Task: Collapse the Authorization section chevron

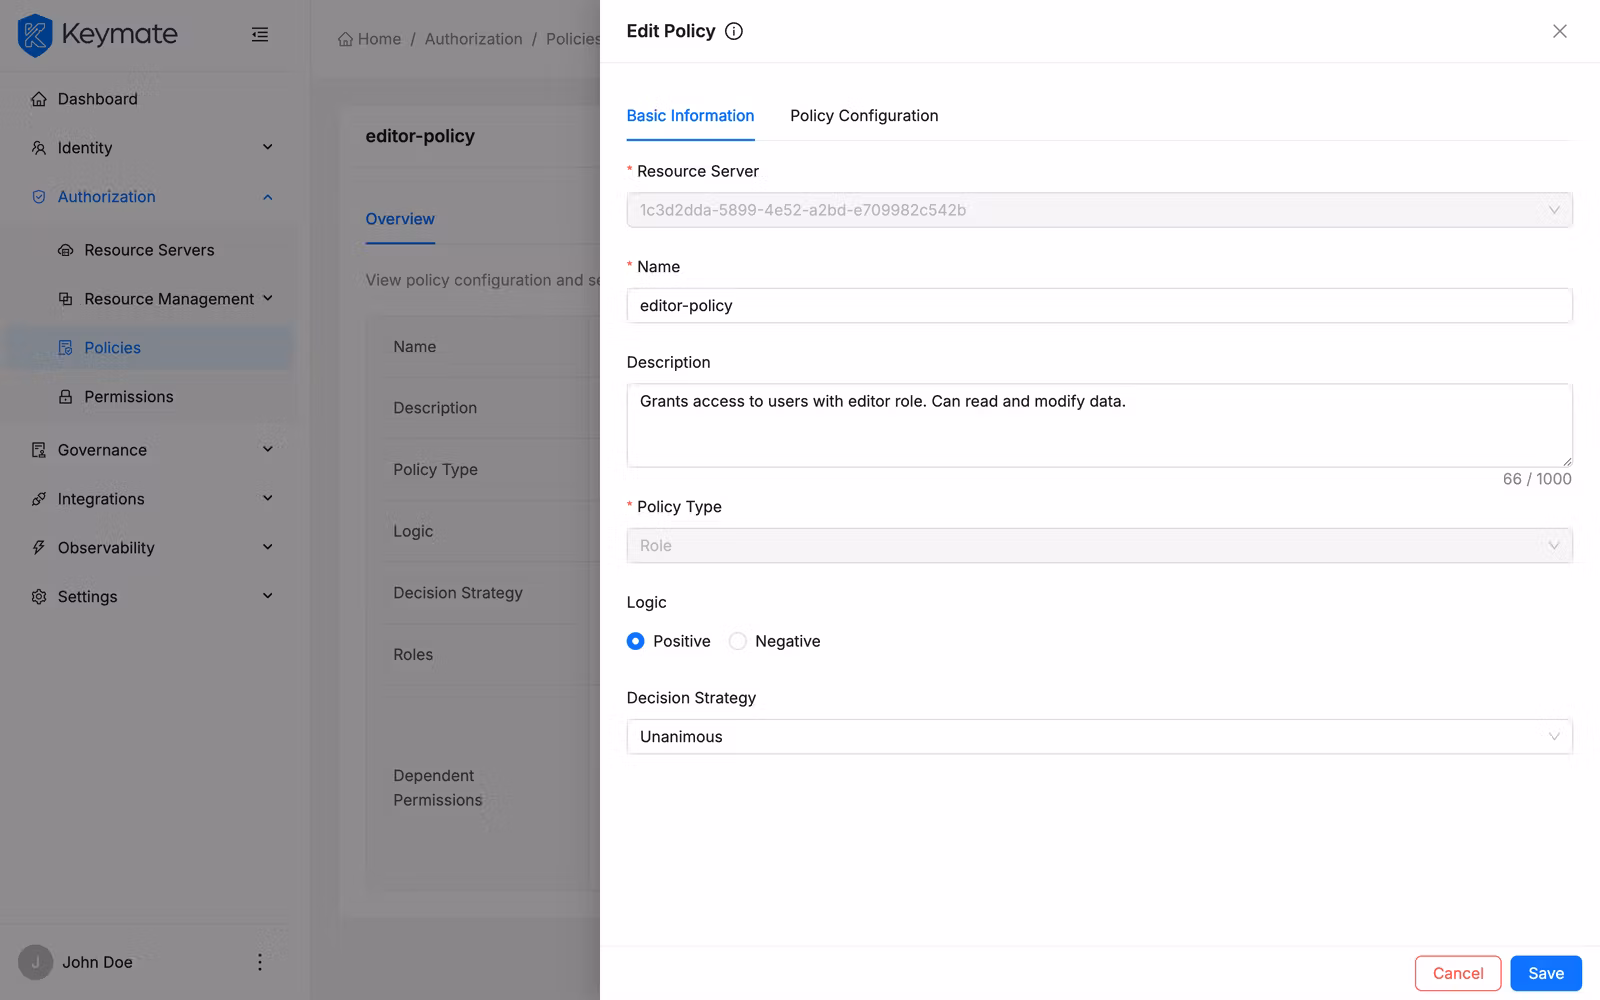Action: (x=267, y=197)
